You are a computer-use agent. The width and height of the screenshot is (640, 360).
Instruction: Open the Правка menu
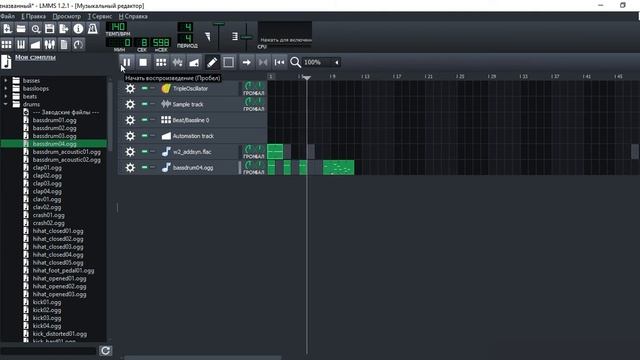click(x=33, y=16)
